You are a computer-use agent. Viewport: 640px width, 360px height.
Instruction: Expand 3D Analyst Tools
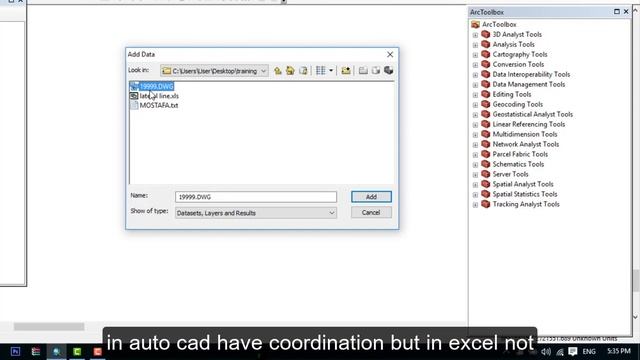[475, 35]
